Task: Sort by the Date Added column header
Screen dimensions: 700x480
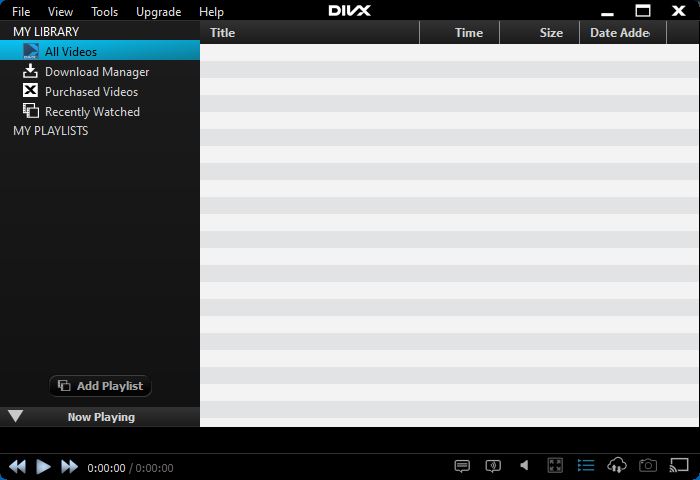Action: coord(623,33)
